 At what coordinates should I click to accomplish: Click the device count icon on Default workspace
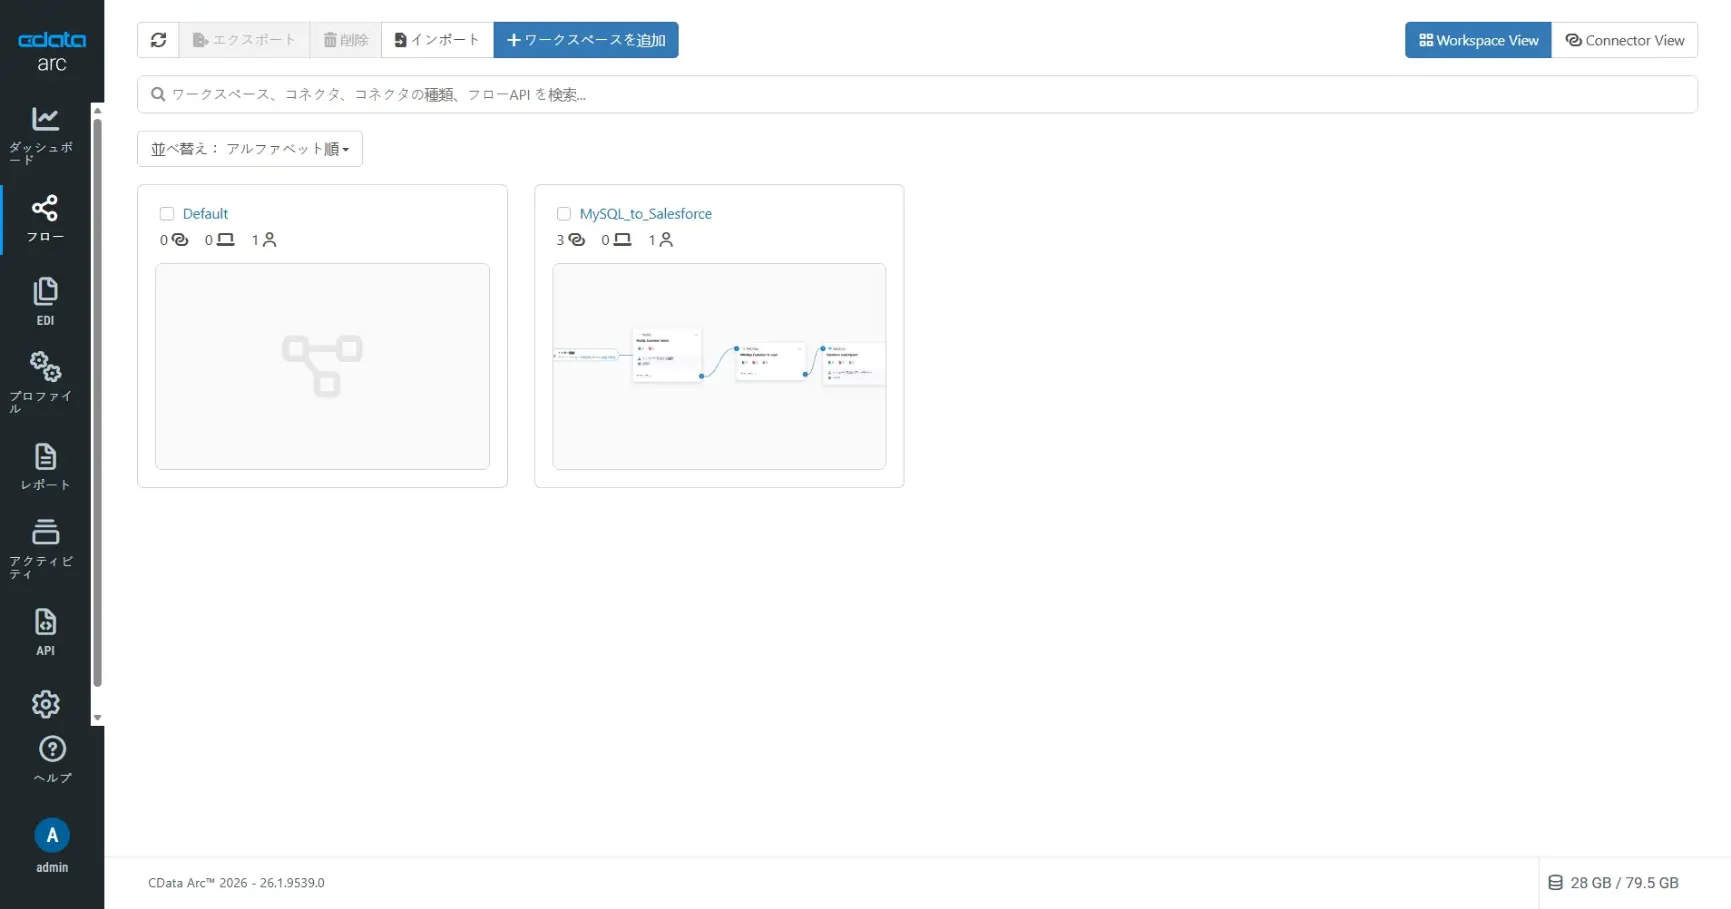tap(225, 240)
